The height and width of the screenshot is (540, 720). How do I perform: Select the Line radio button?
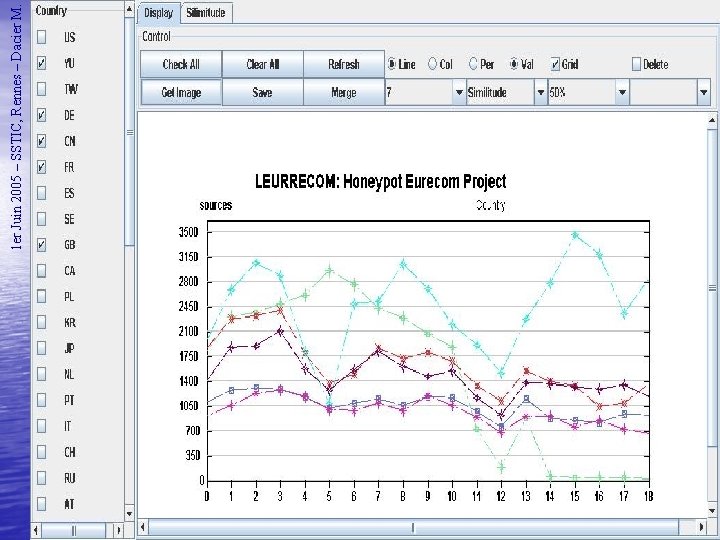click(392, 64)
